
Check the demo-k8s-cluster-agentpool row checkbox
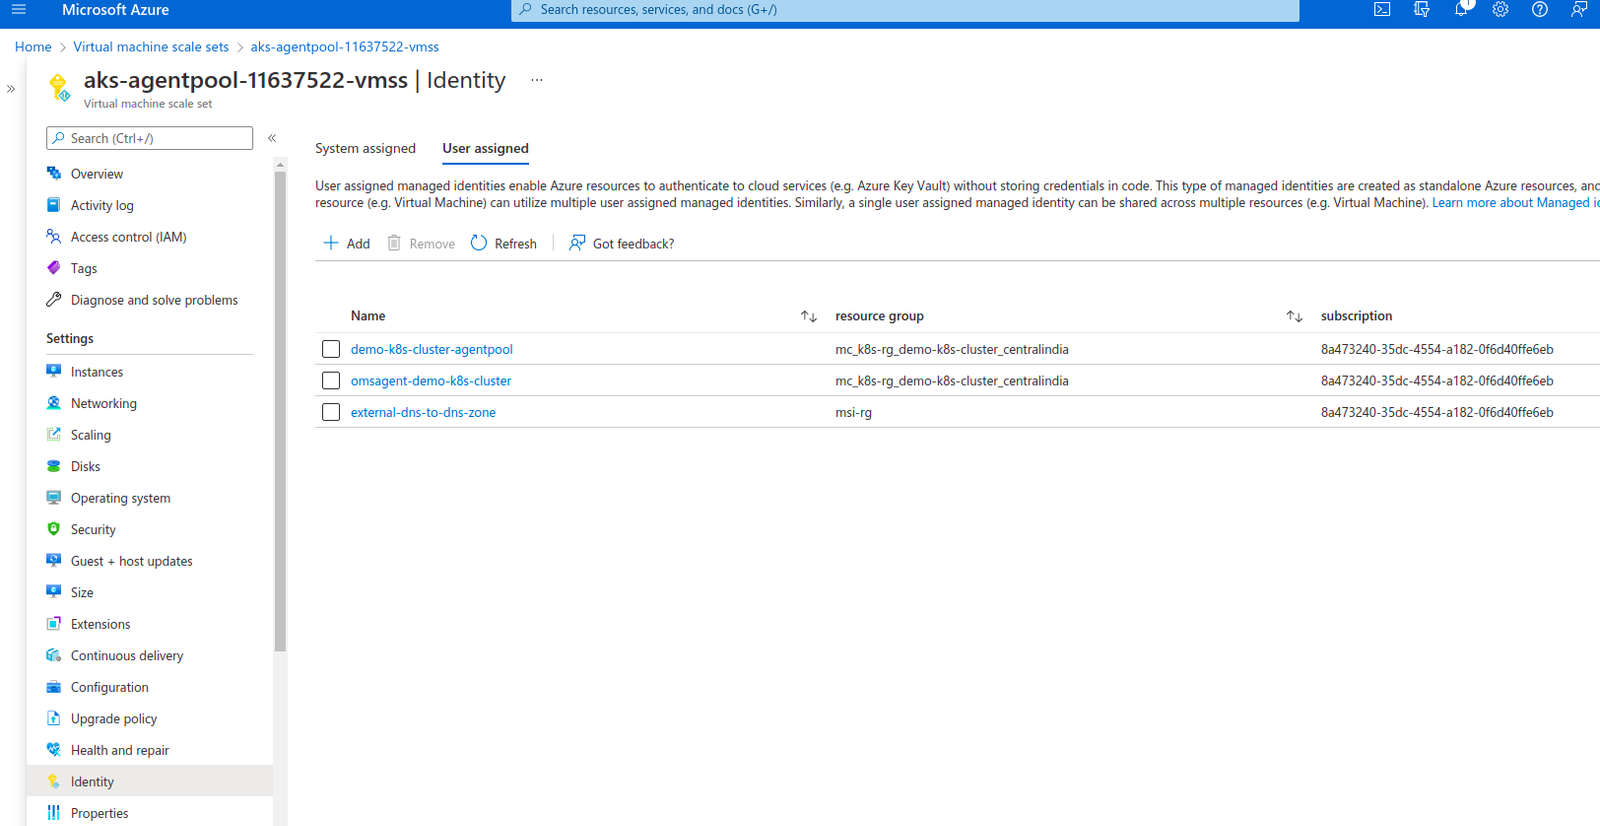[331, 349]
